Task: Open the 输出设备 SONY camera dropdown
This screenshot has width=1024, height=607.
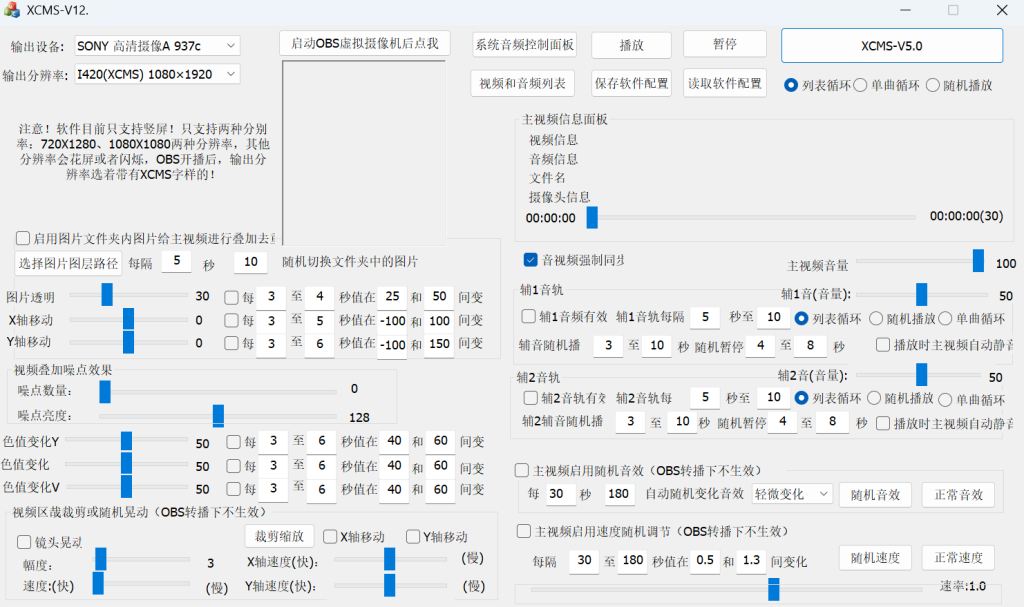Action: pos(157,46)
